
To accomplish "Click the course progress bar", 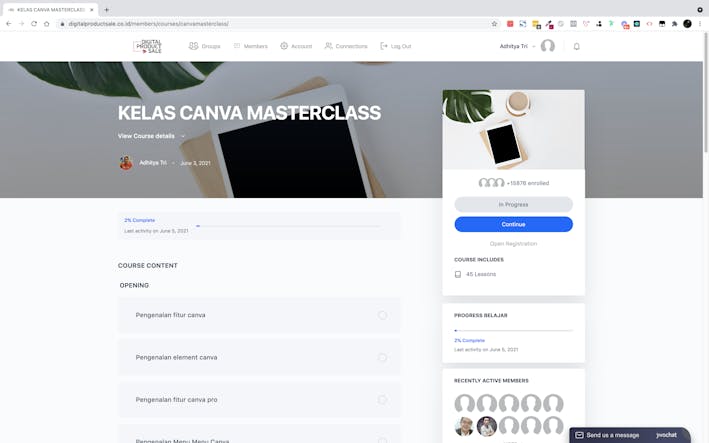I will coord(288,226).
